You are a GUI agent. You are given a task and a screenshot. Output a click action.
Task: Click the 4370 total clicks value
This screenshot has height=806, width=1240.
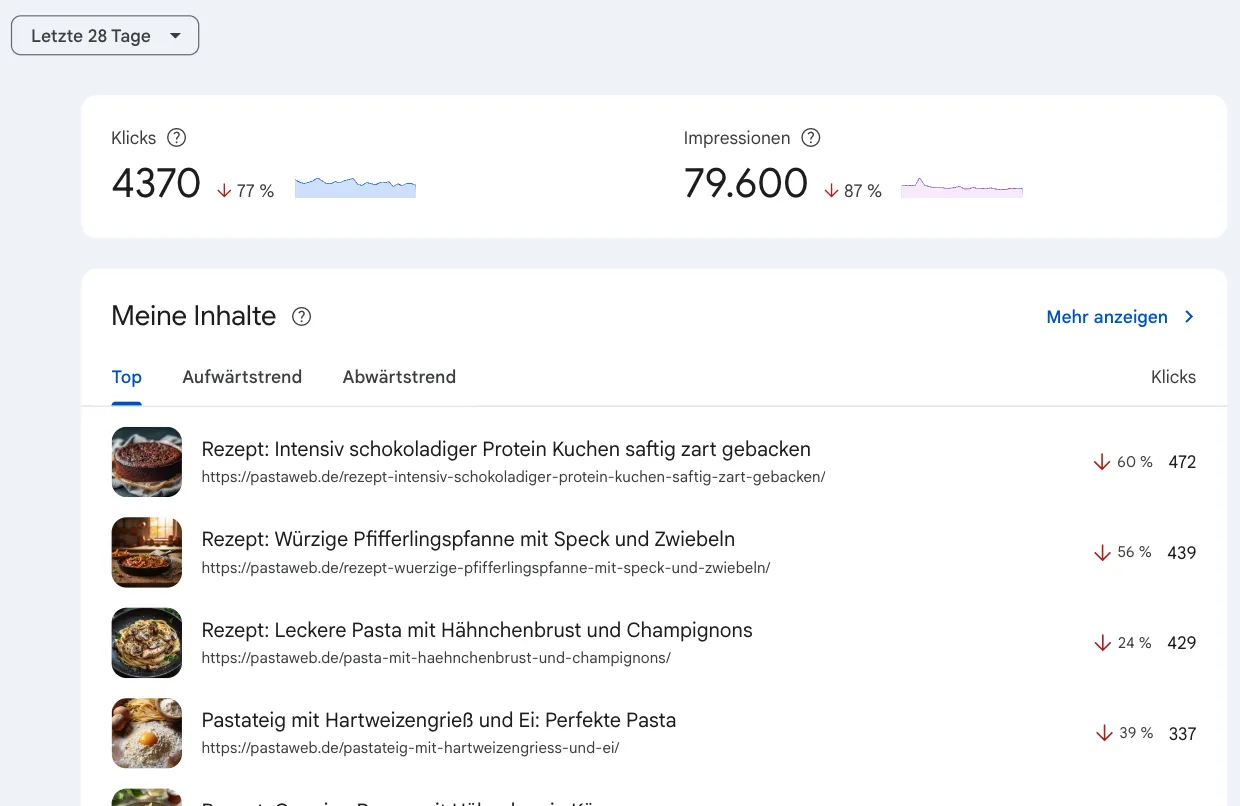[156, 184]
